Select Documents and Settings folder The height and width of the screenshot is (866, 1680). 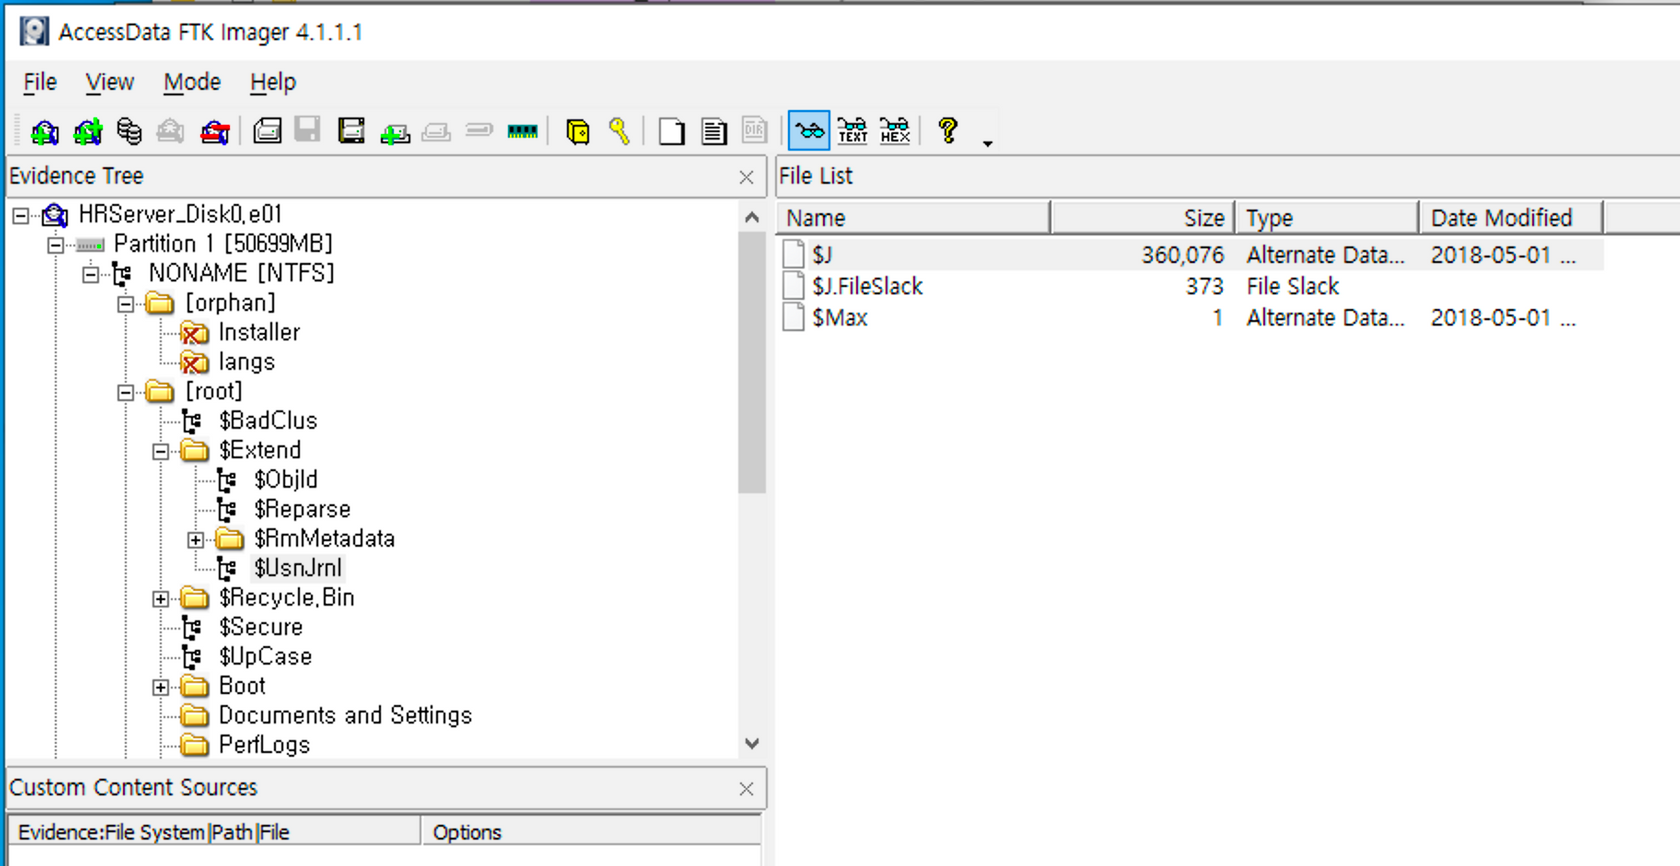(x=345, y=716)
